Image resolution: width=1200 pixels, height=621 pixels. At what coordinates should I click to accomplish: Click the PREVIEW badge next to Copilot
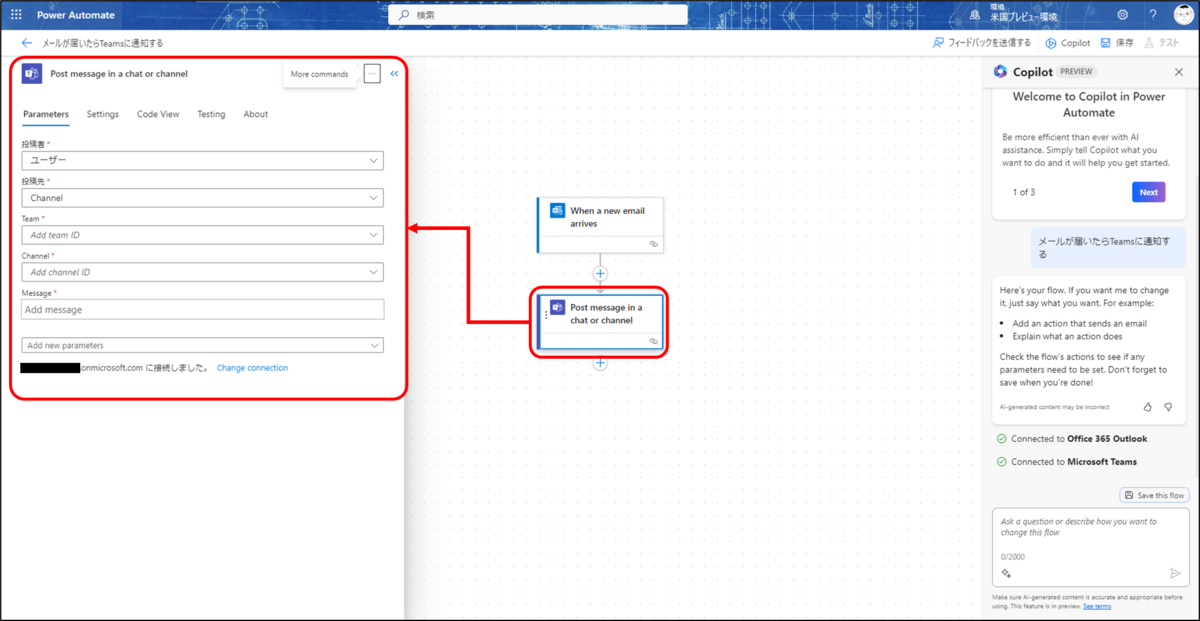[1077, 72]
